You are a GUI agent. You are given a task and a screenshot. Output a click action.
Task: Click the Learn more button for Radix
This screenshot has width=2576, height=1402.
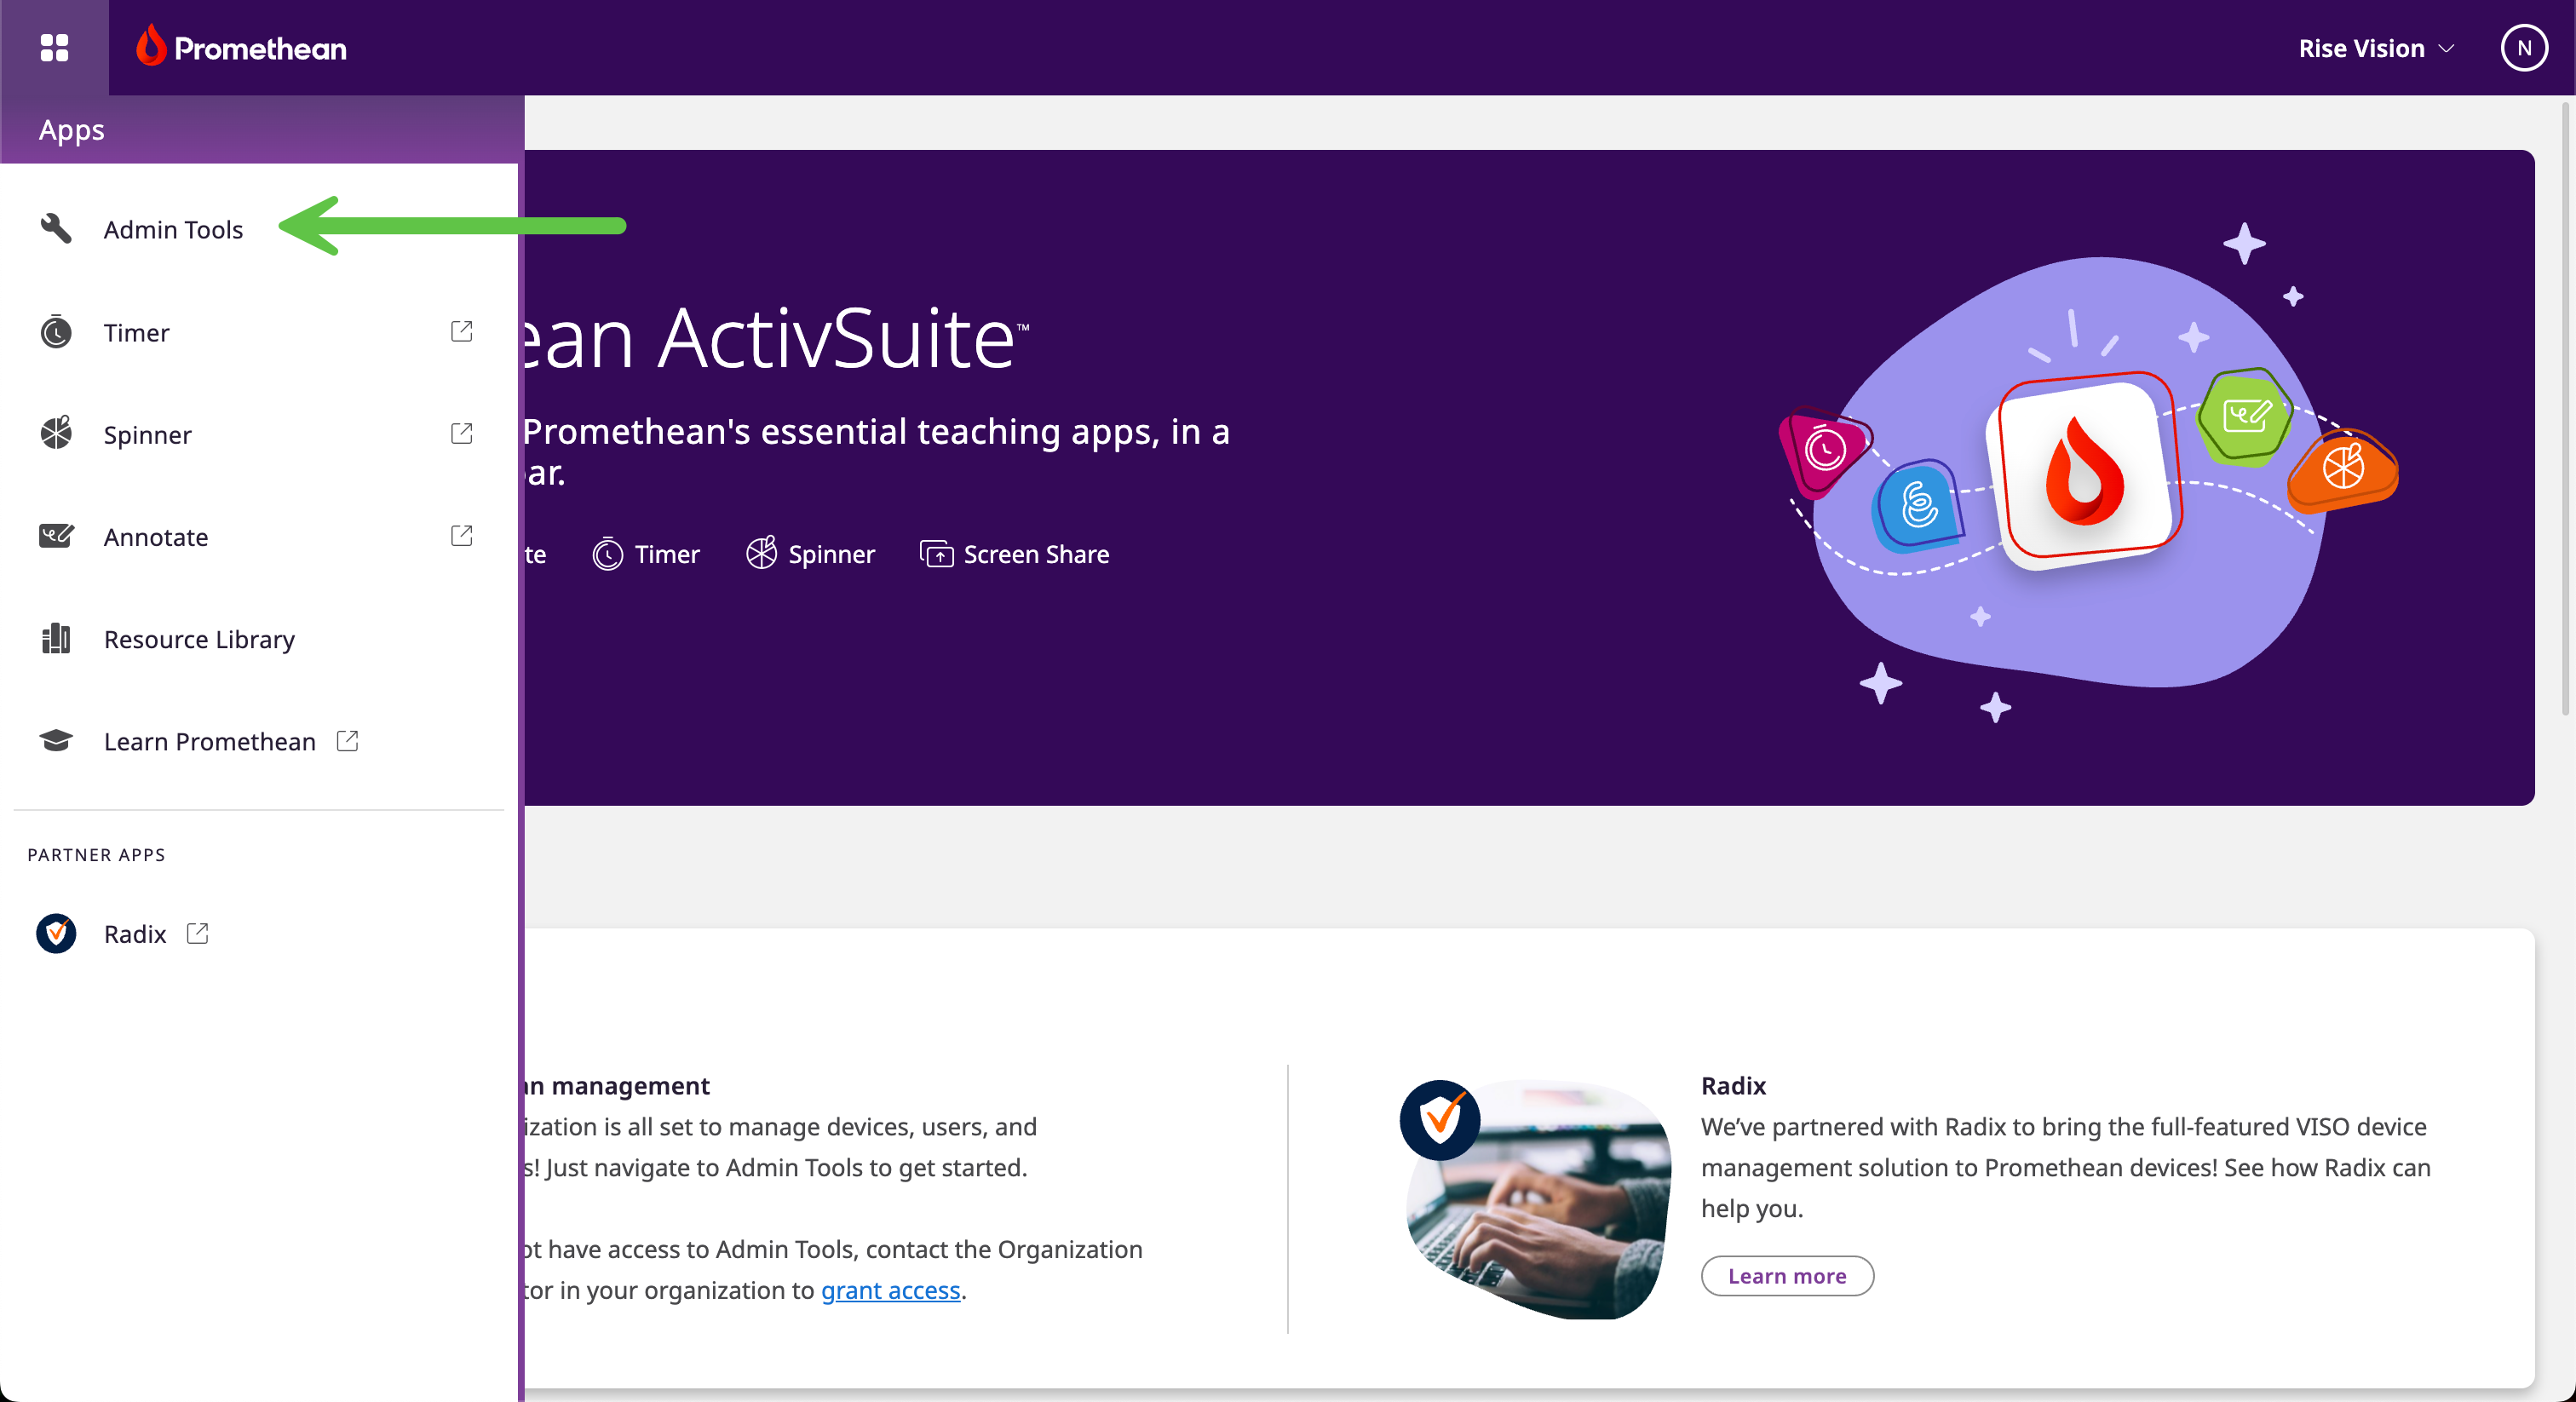(x=1787, y=1275)
